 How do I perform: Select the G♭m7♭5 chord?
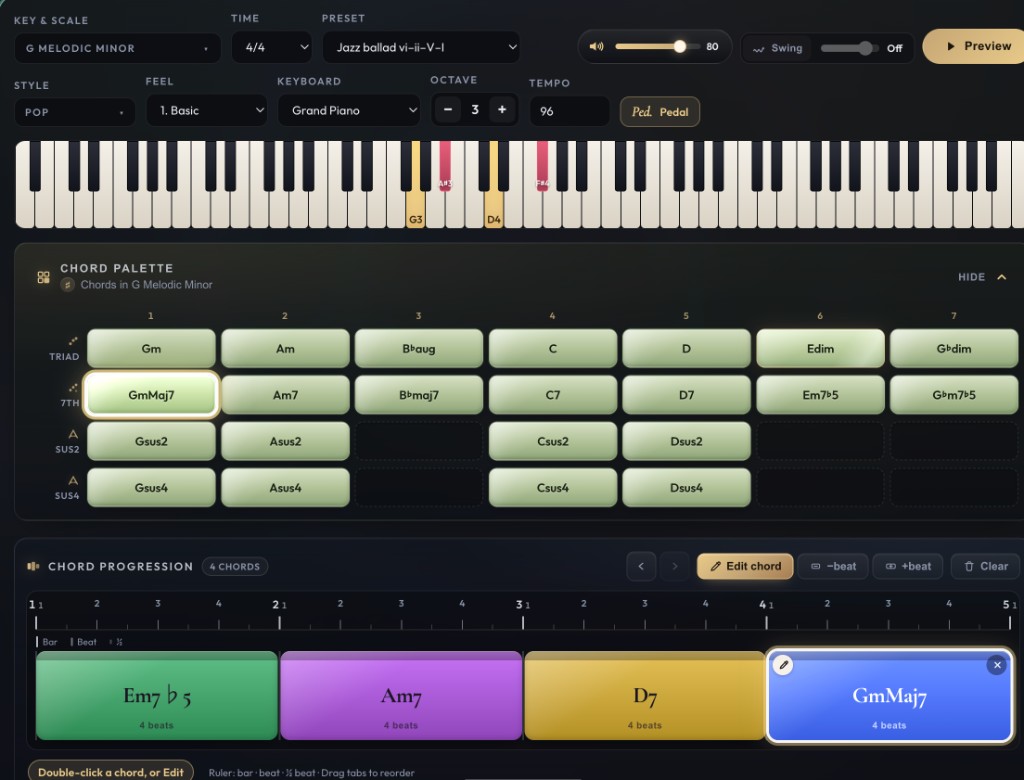[953, 395]
